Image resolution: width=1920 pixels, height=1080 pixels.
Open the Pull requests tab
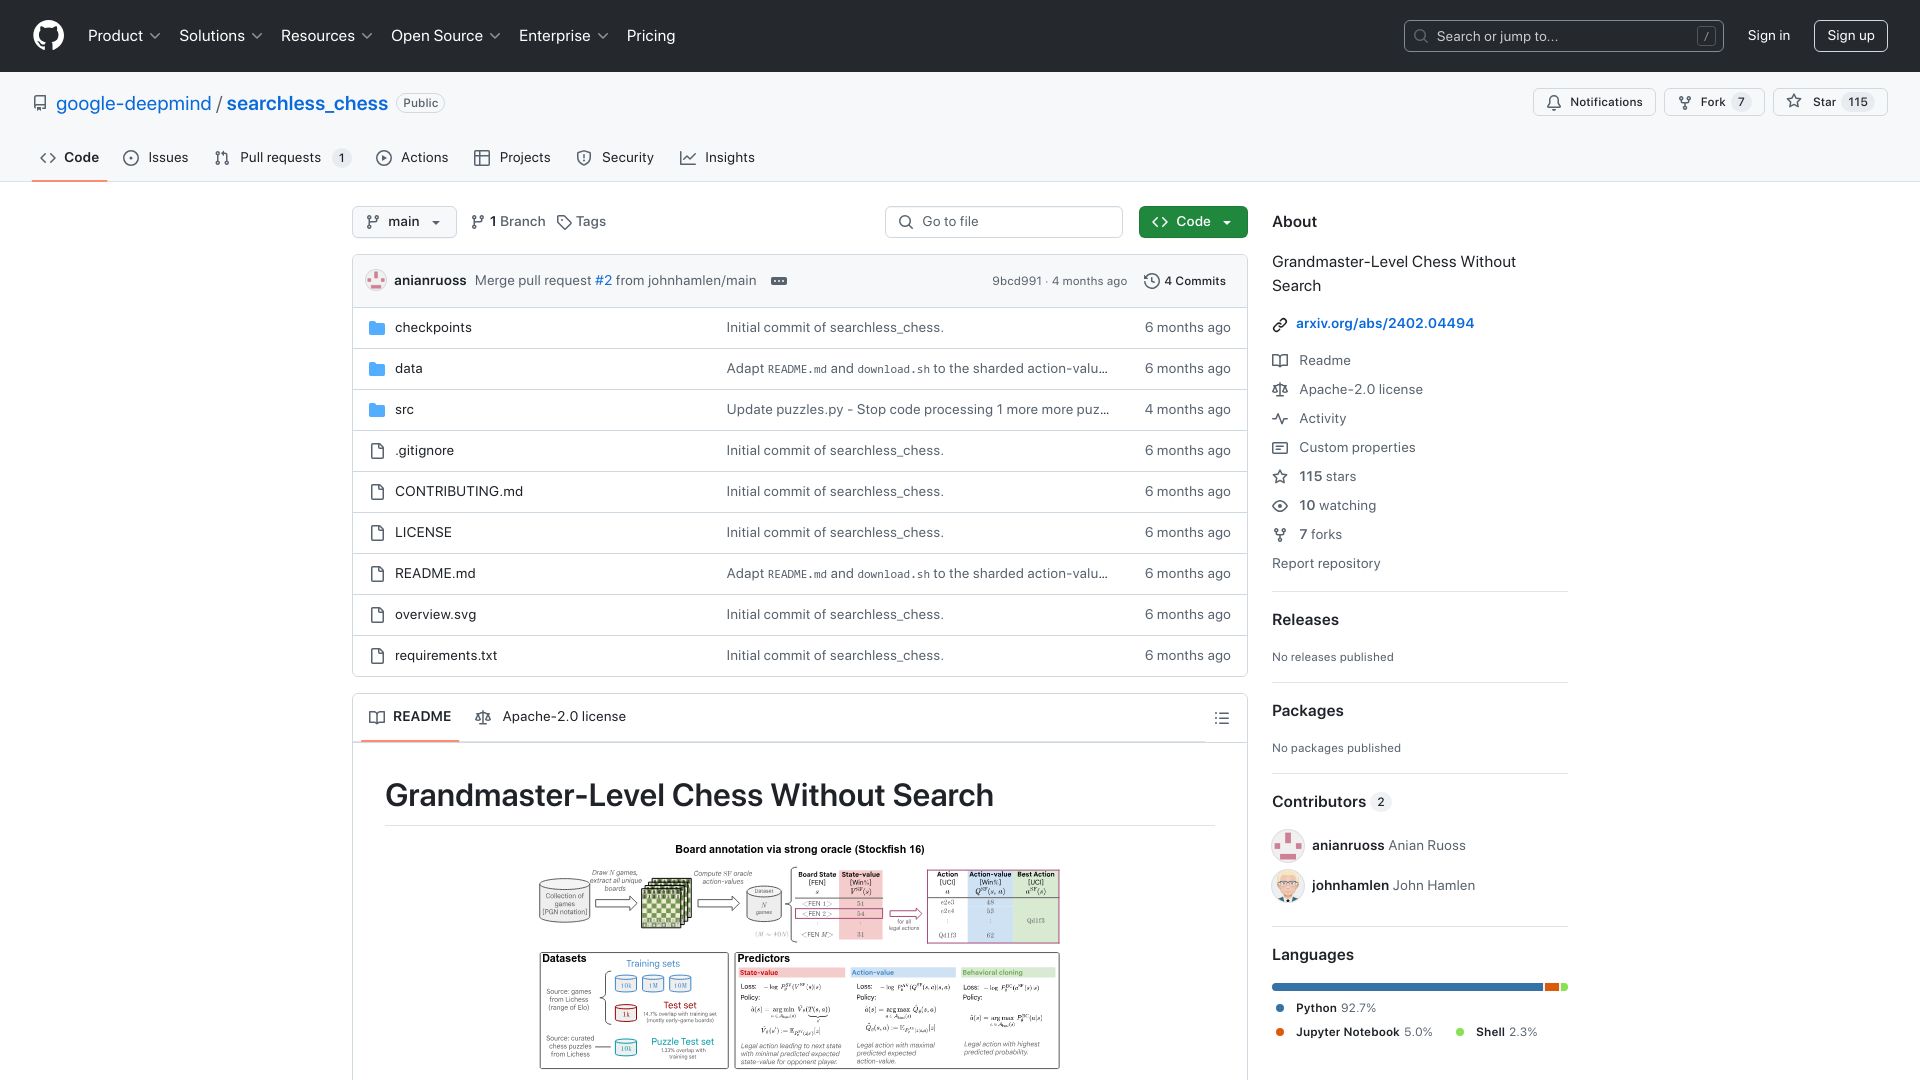(x=282, y=158)
